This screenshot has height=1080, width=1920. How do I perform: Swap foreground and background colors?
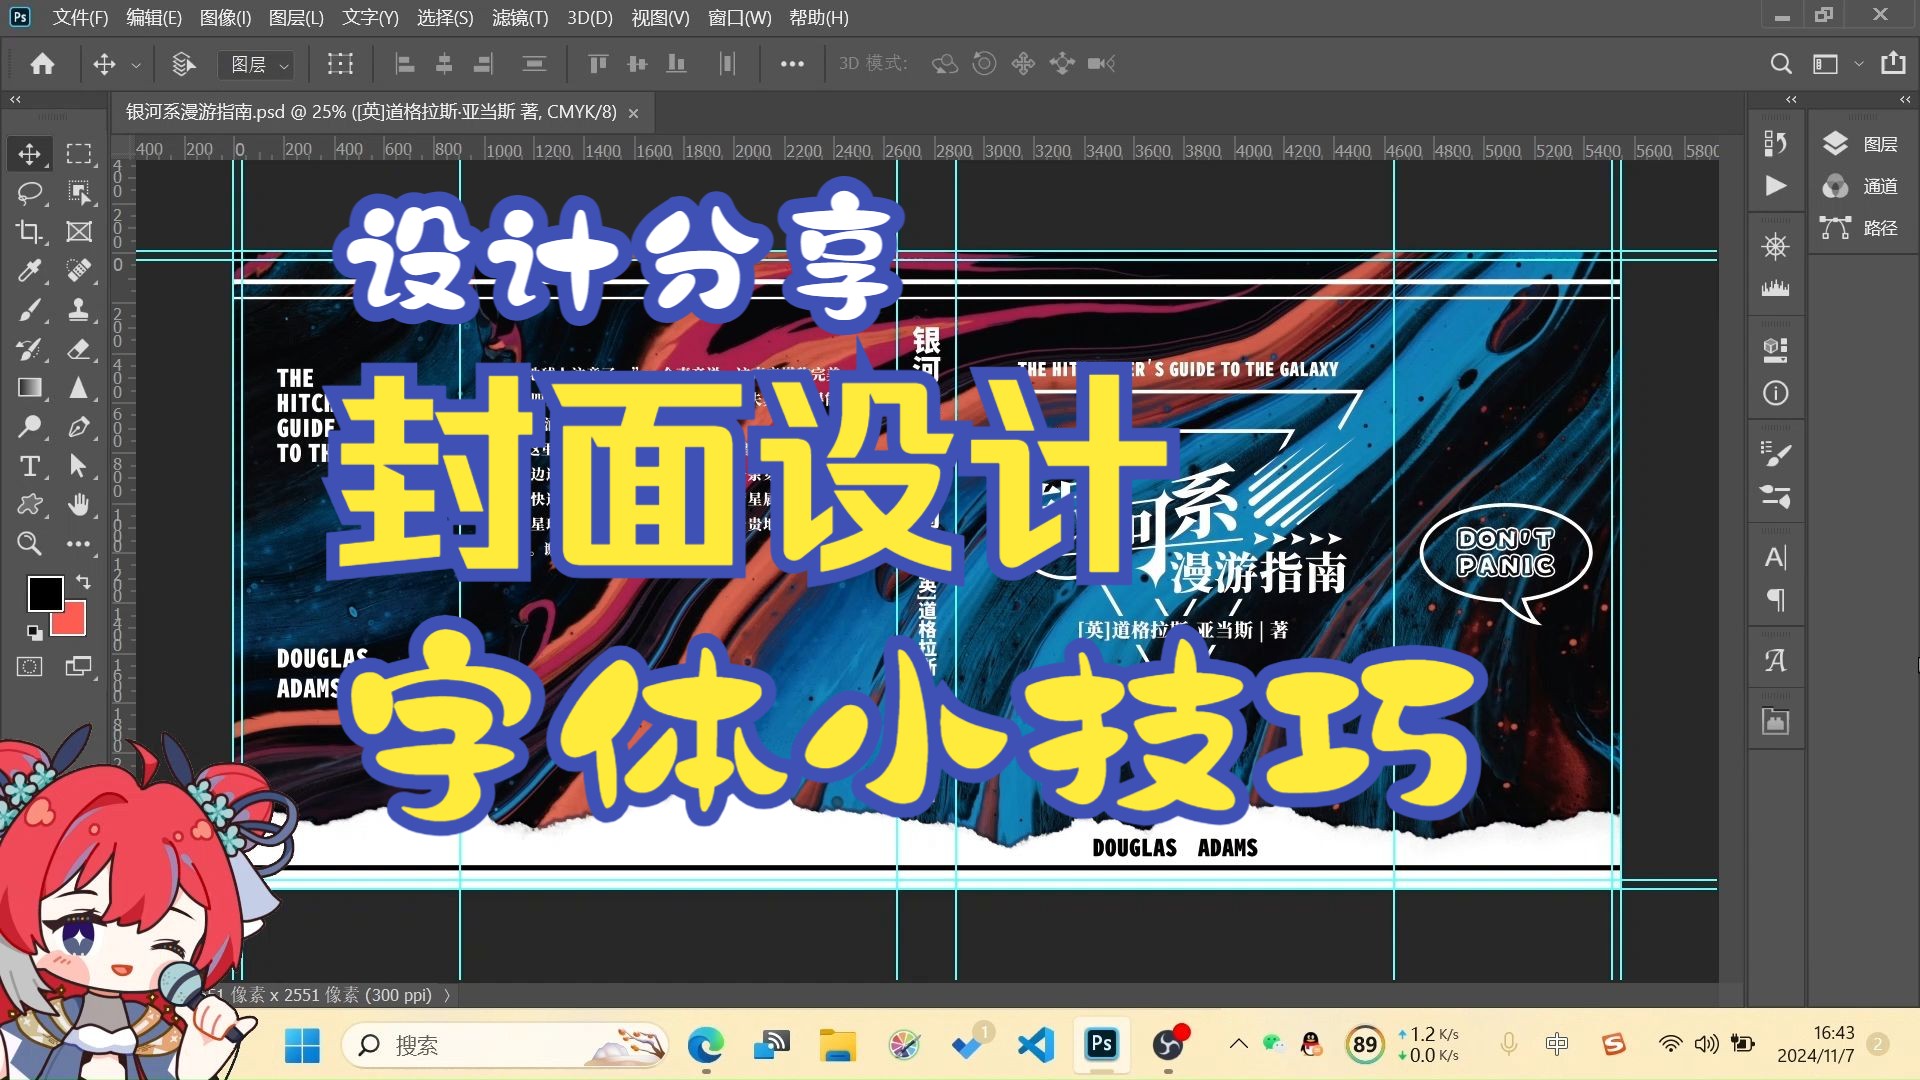click(x=84, y=581)
